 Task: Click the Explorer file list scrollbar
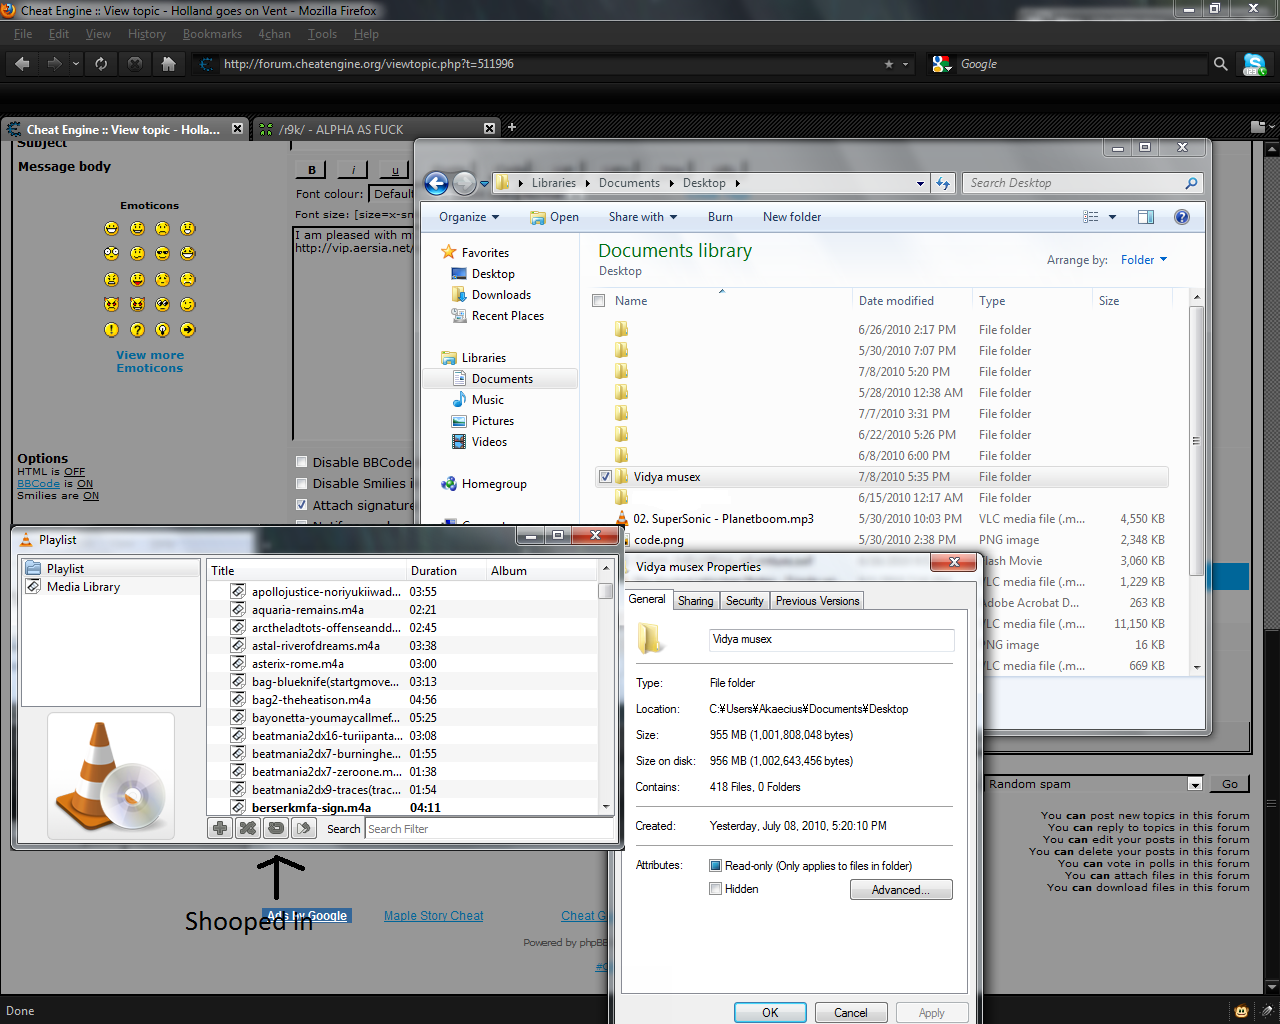tap(1196, 440)
